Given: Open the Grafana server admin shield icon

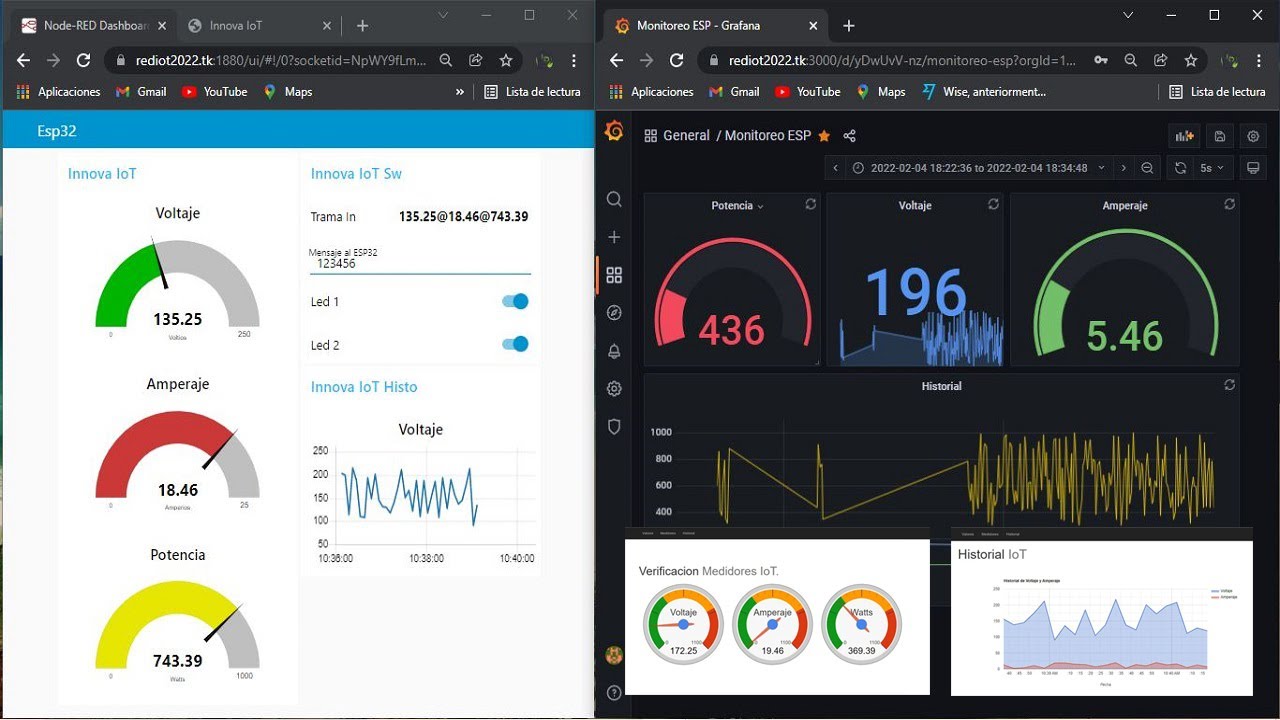Looking at the screenshot, I should coord(614,427).
